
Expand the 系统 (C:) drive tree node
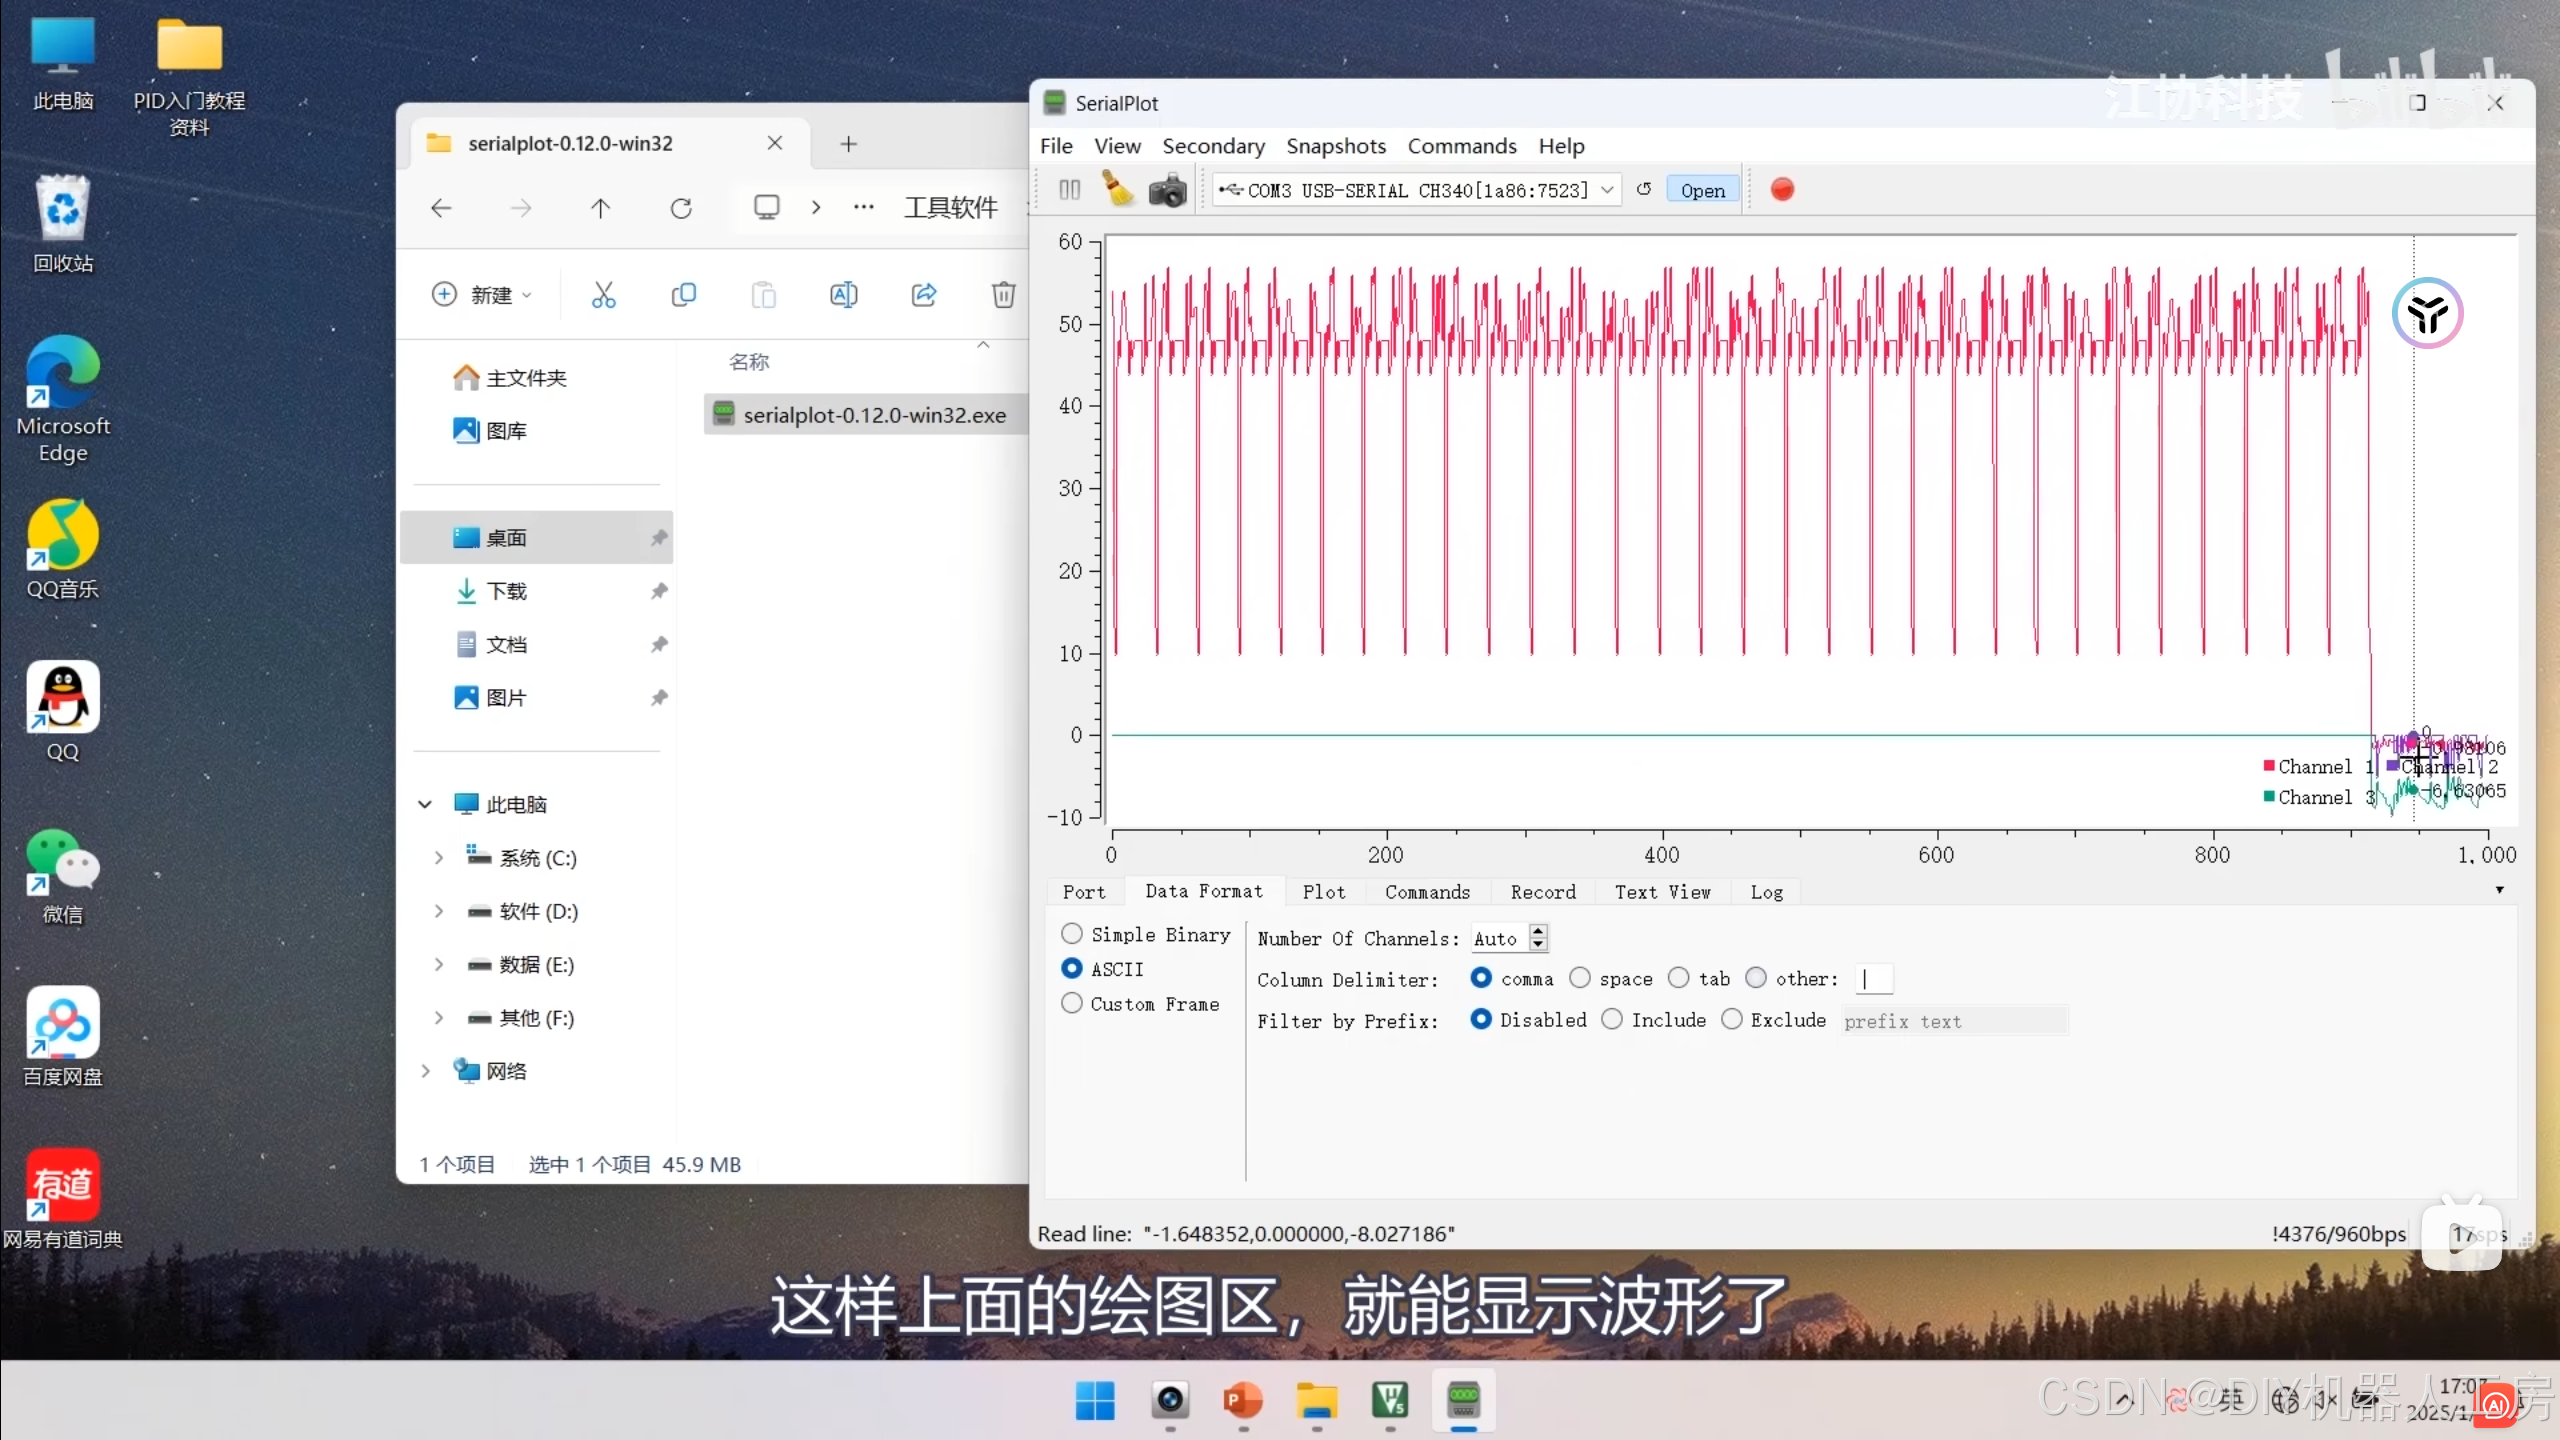coord(438,858)
